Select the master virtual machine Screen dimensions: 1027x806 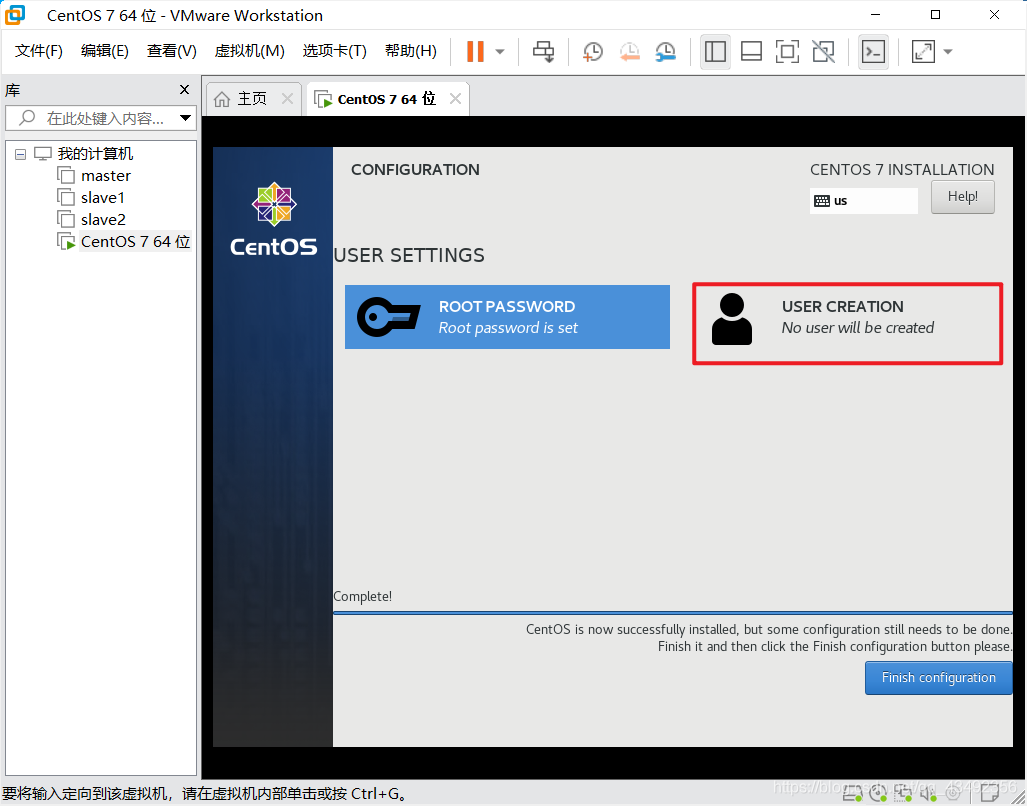tap(105, 175)
